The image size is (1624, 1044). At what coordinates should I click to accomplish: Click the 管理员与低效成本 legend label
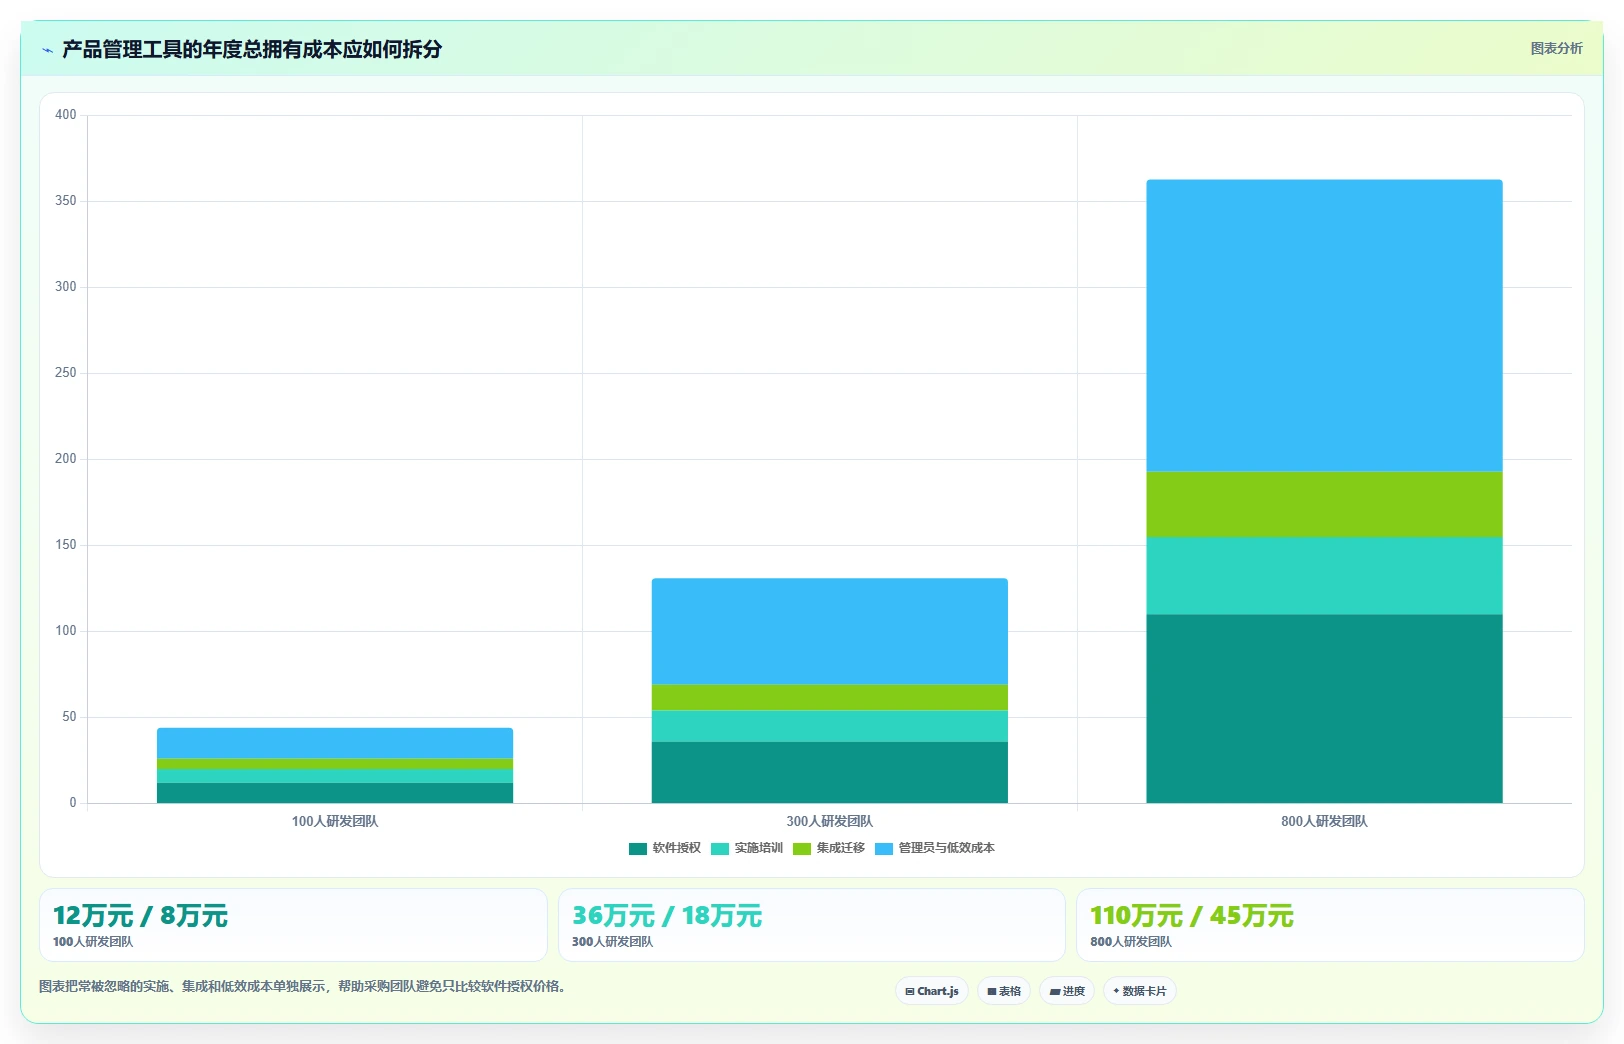(x=947, y=848)
